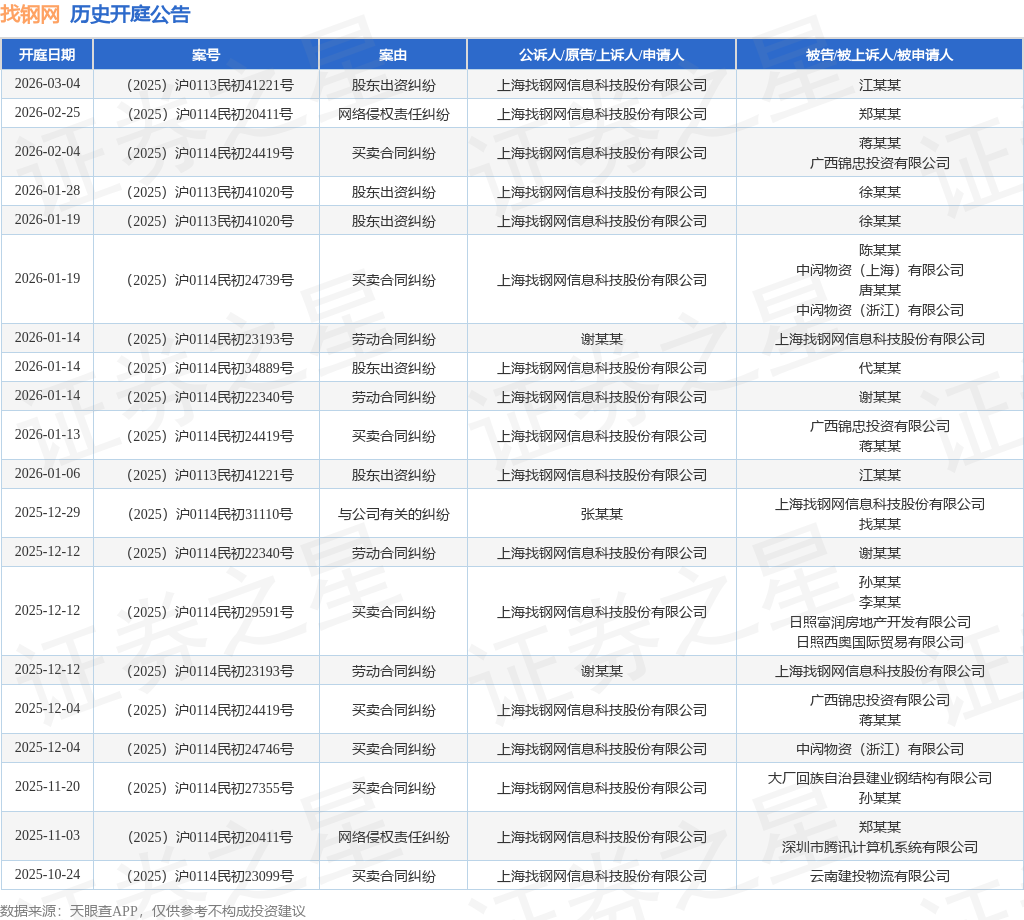
Task: Click plaintiff 谢某某 in 沪0114民初23193号 2026-01-14 row
Action: pyautogui.click(x=601, y=339)
